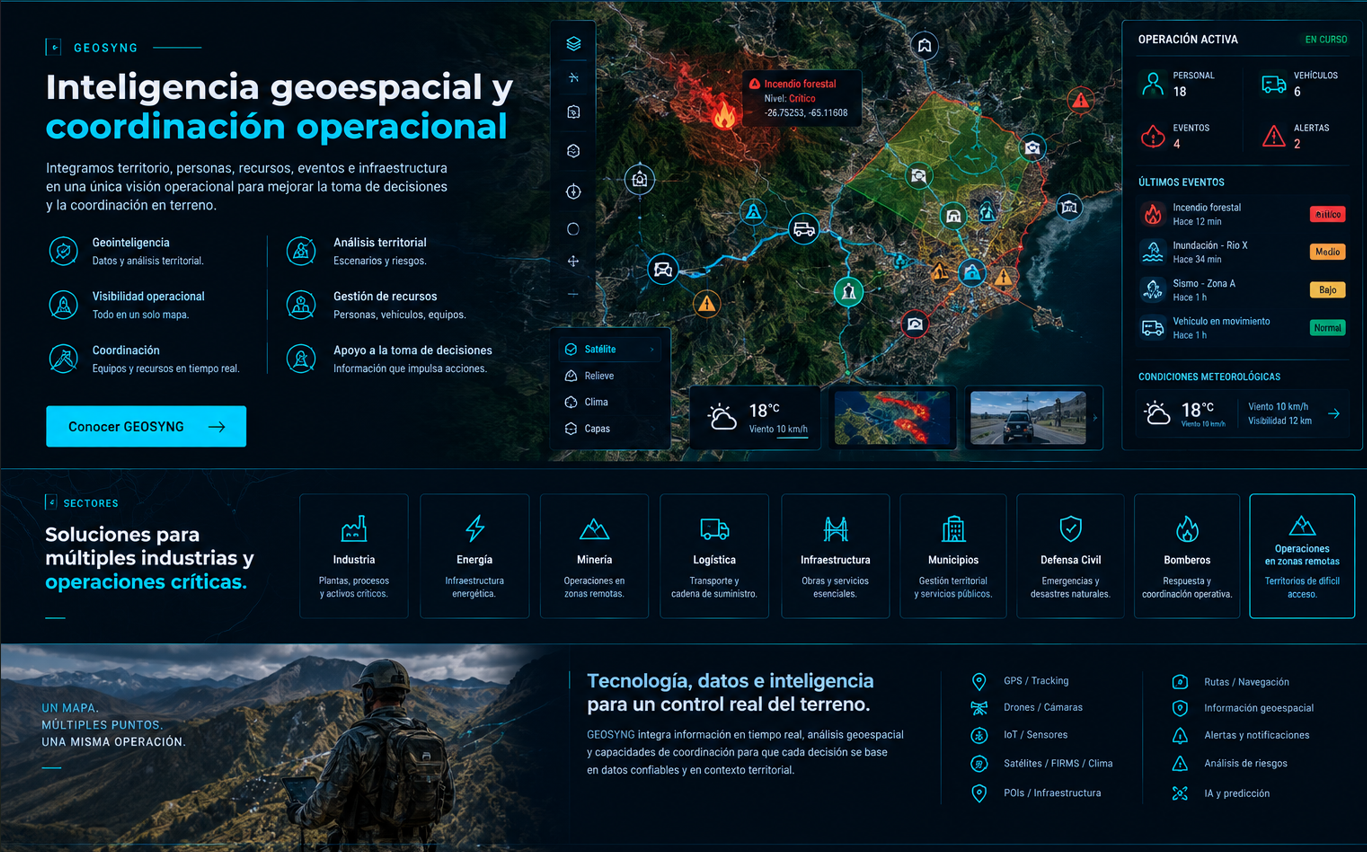Click the Energía lightning bolt icon
1367x852 pixels.
(475, 528)
